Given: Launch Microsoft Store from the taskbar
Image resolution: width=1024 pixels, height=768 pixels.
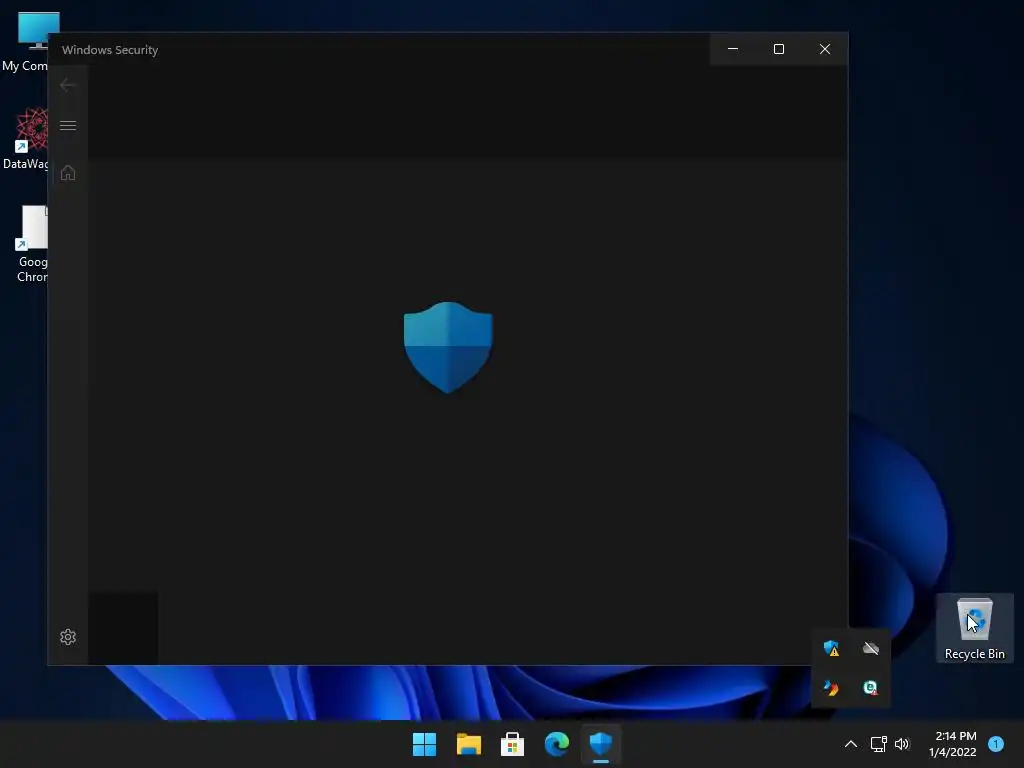Looking at the screenshot, I should coord(513,744).
